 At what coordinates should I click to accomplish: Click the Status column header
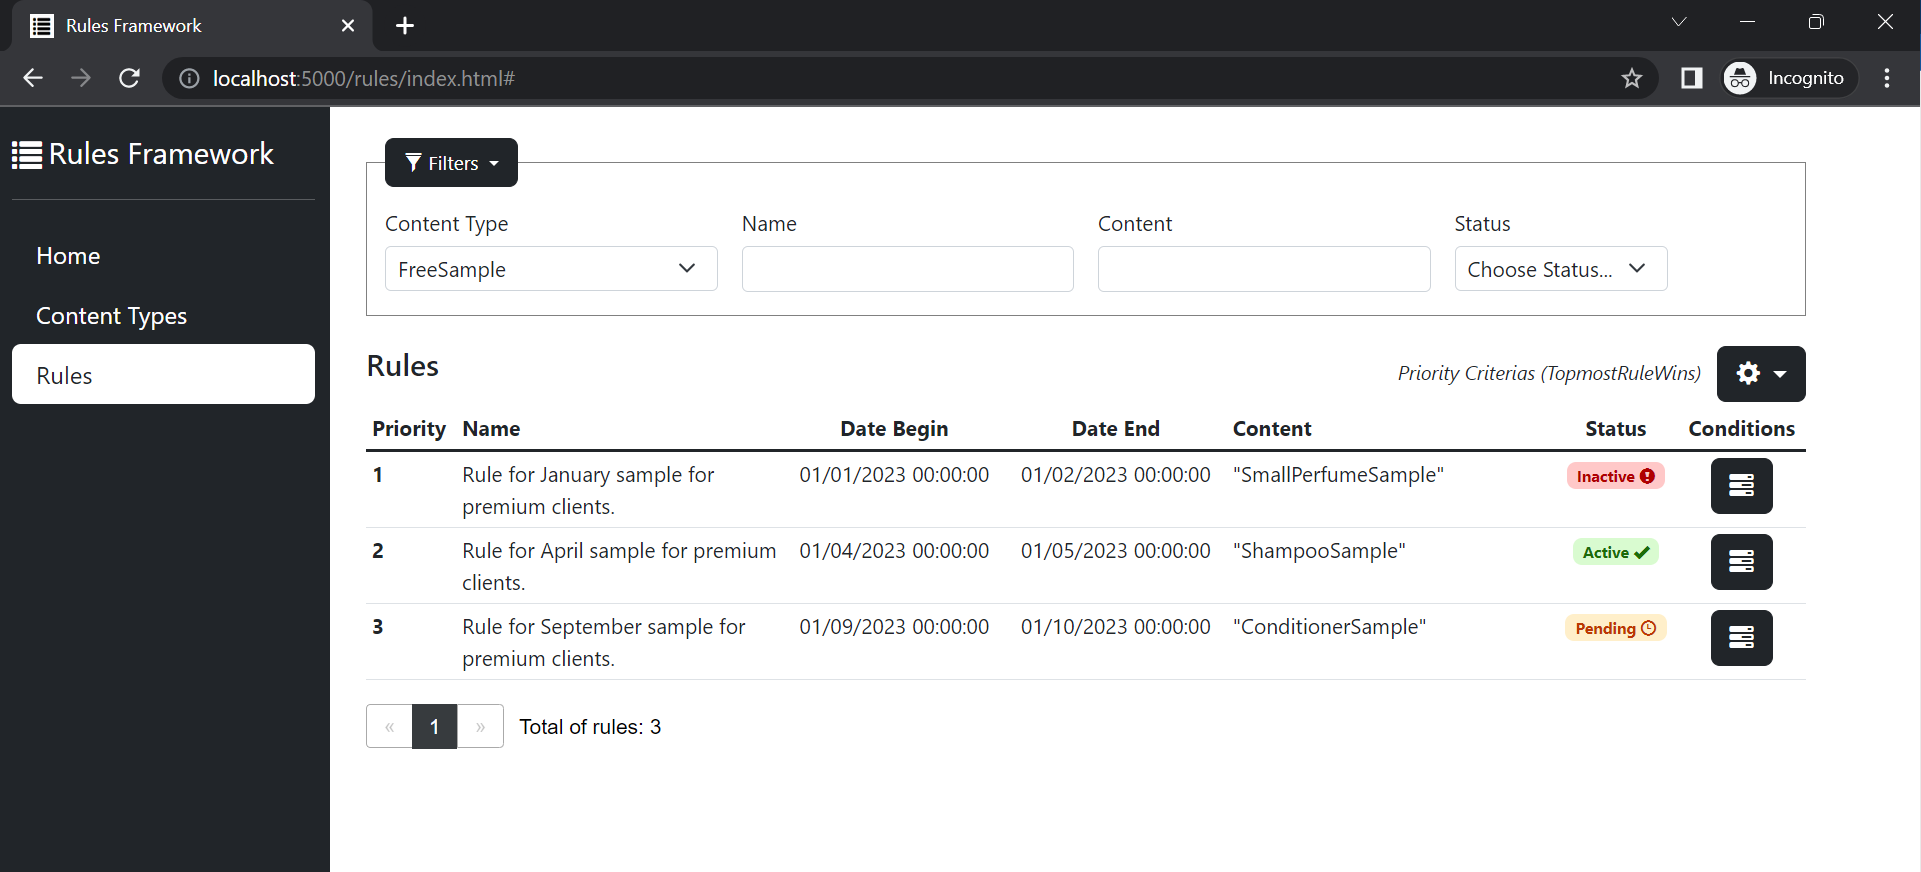(1615, 429)
